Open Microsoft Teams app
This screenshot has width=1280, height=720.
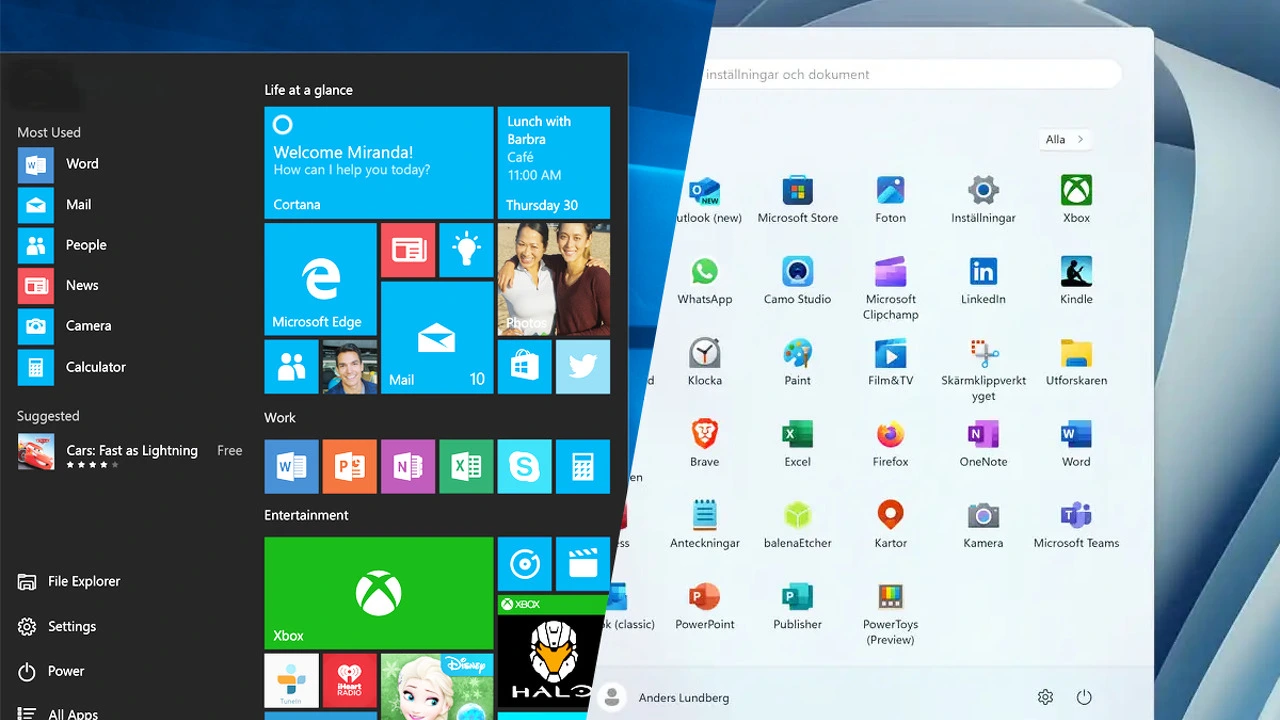coord(1076,517)
